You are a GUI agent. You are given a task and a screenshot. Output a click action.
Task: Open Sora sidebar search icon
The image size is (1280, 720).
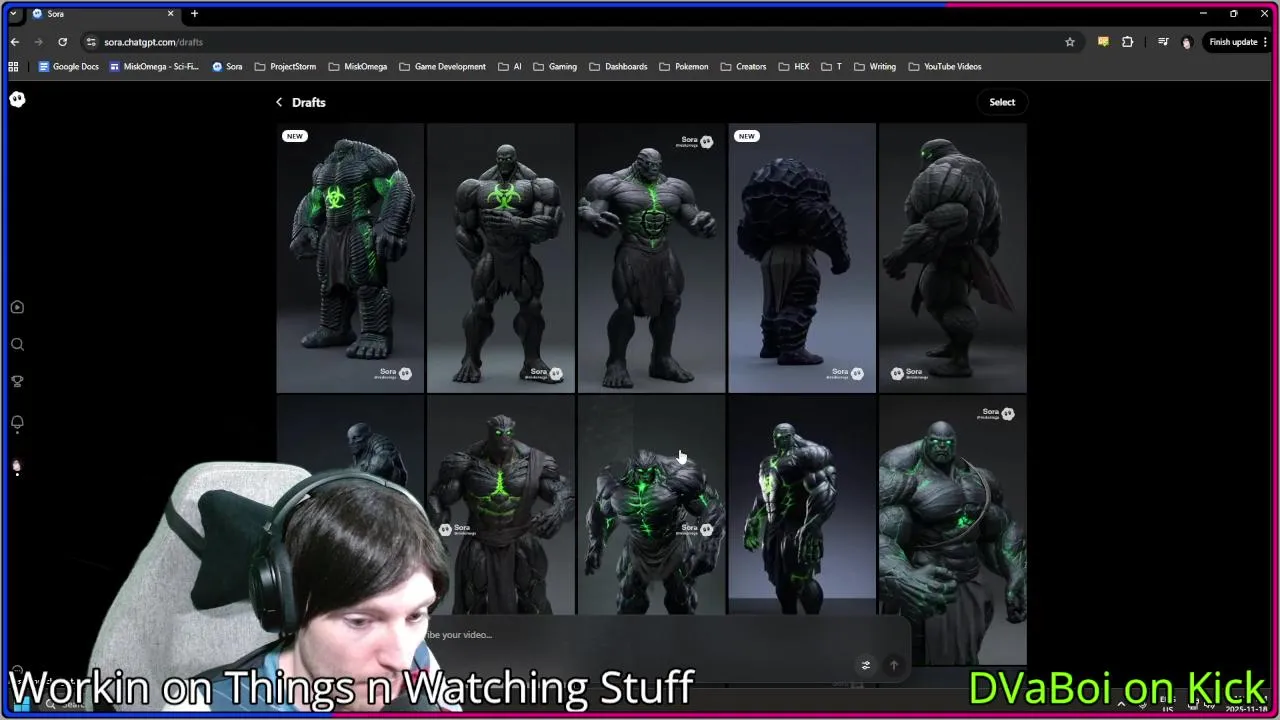pos(17,345)
